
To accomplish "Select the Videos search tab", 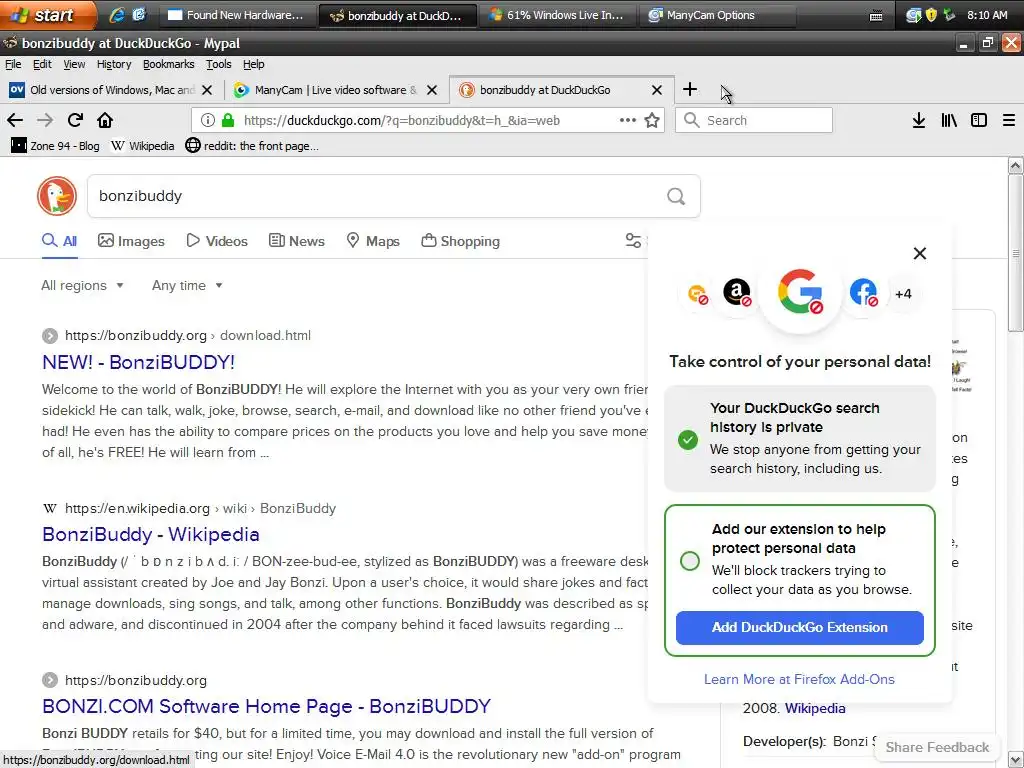I will tap(217, 241).
